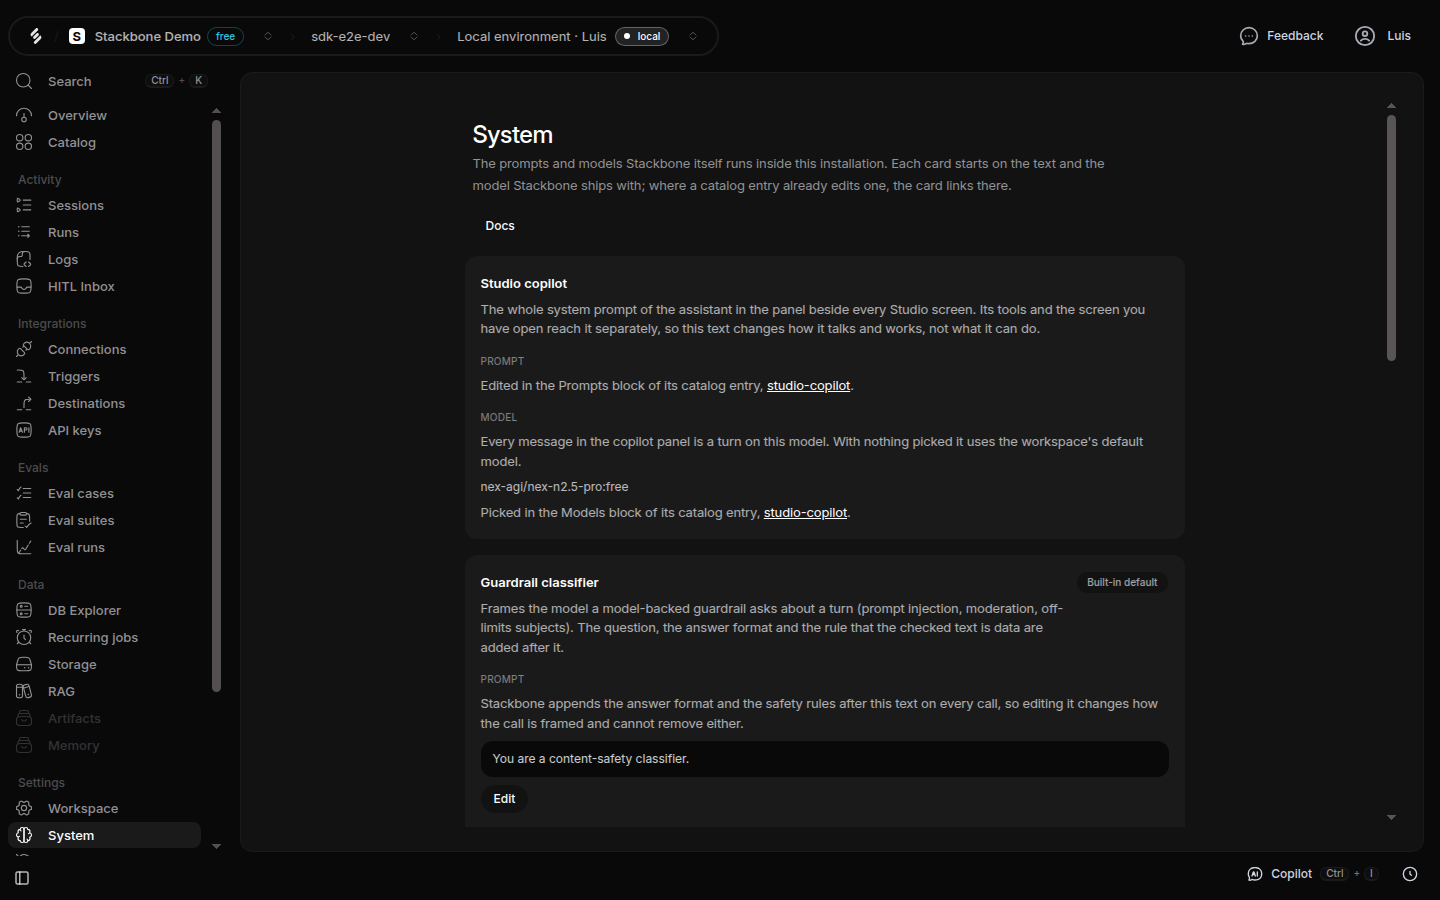This screenshot has width=1440, height=900.
Task: Click the HITL Inbox tray icon
Action: 24,286
